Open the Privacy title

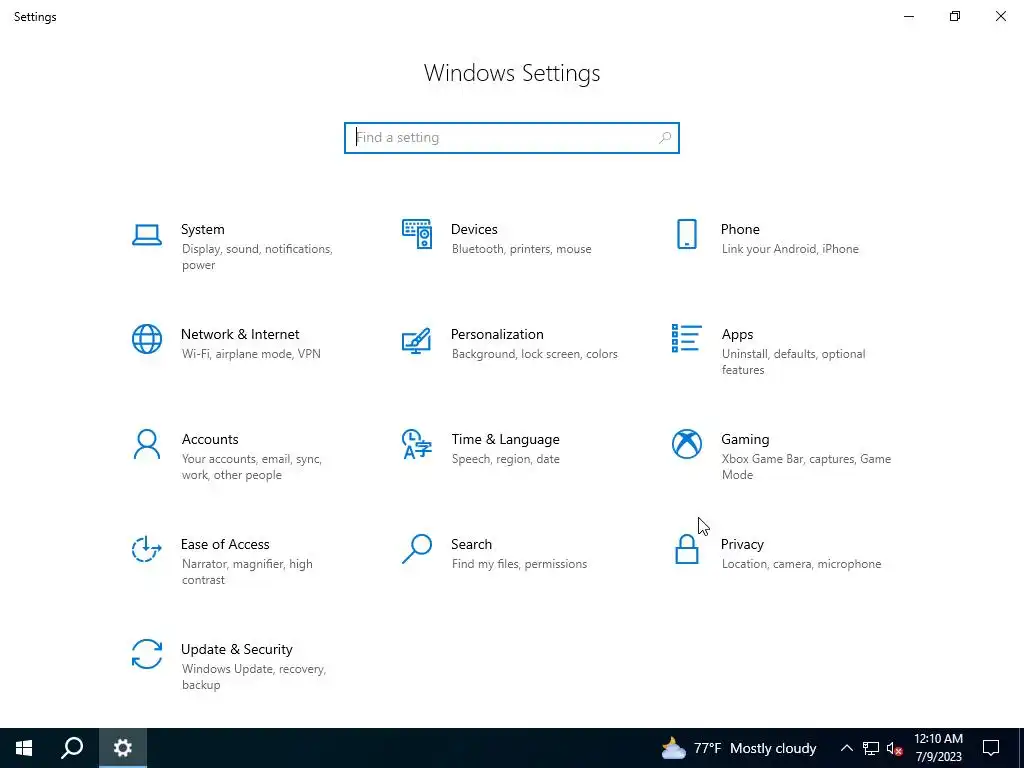(x=742, y=545)
